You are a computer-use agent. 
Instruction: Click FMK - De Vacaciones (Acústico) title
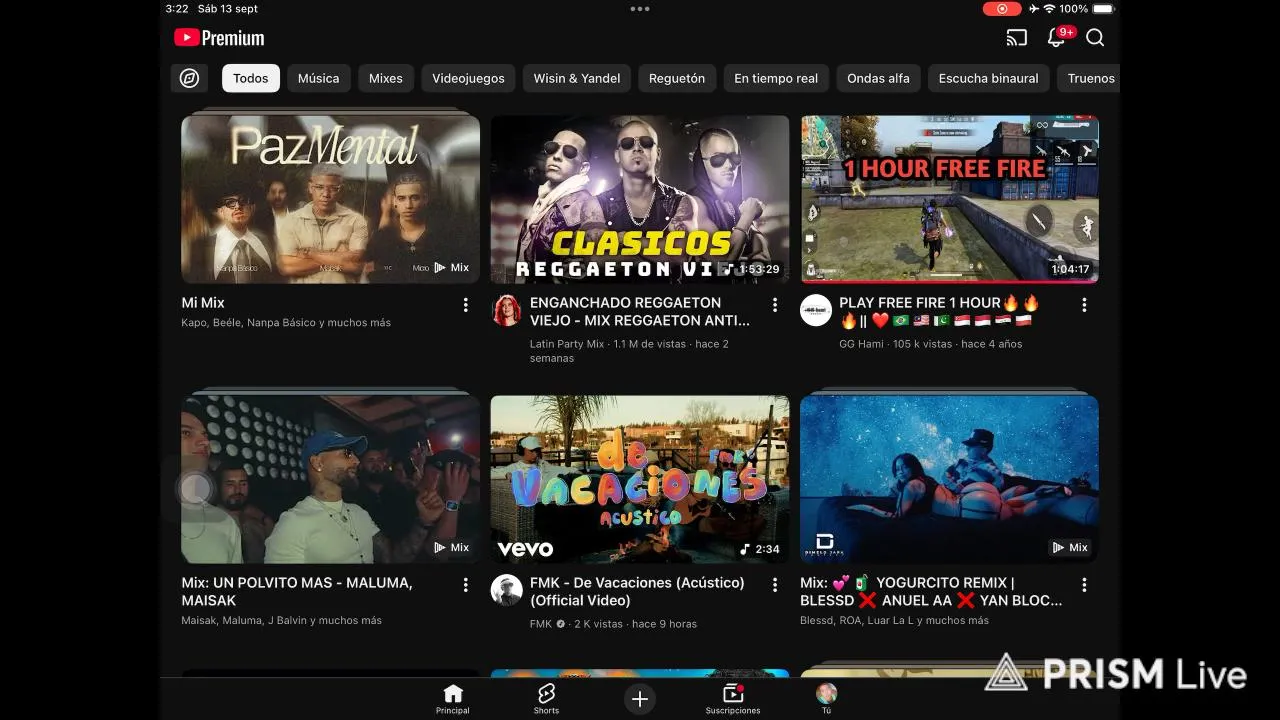coord(637,591)
